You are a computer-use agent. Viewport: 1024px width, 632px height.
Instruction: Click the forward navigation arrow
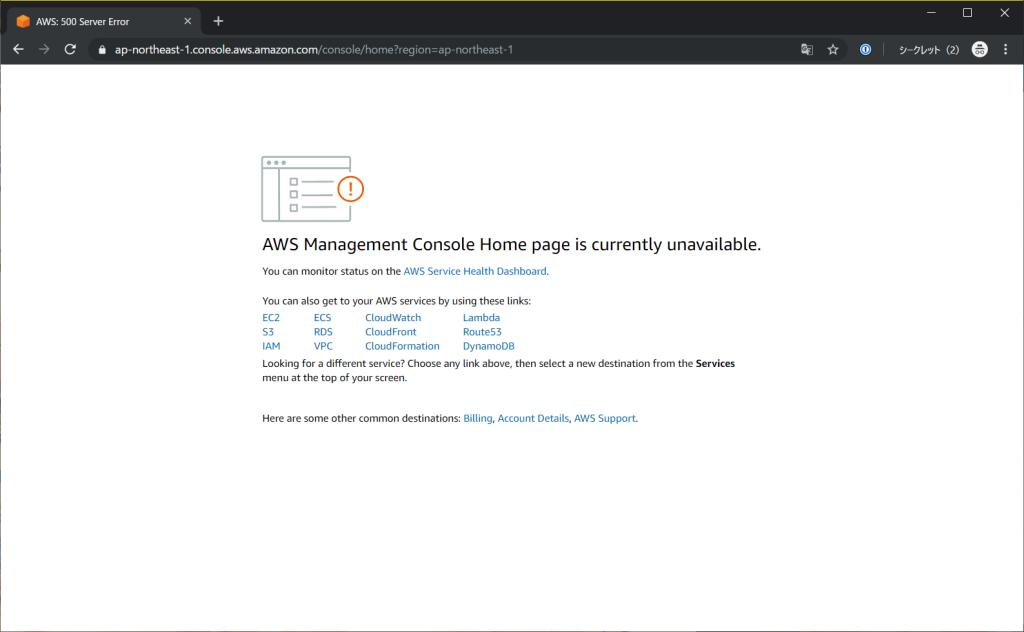coord(44,50)
